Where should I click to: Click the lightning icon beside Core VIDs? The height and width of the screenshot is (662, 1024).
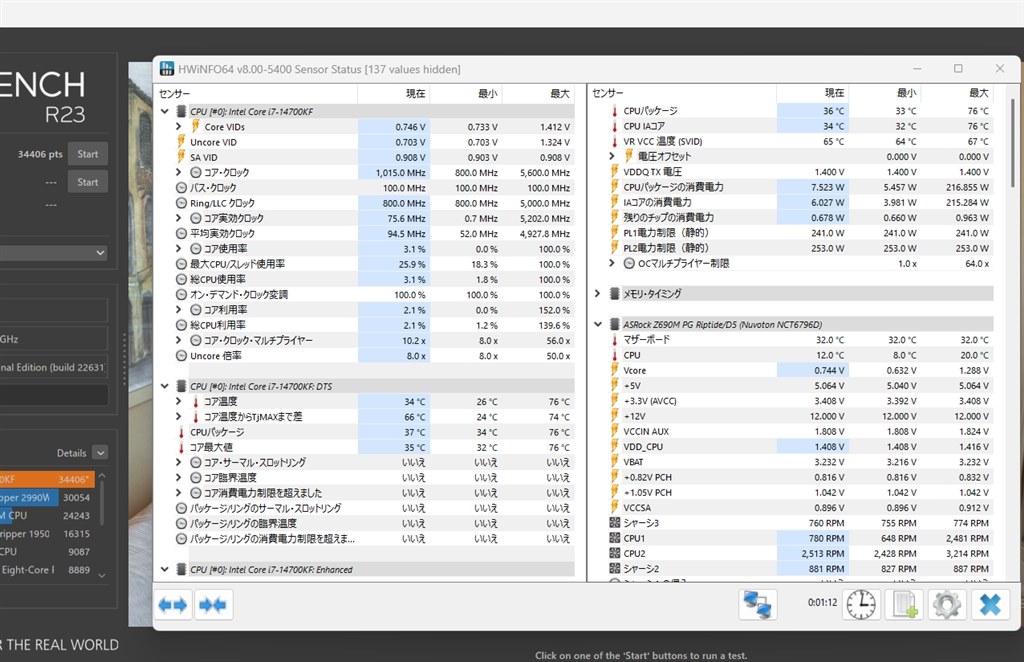(195, 127)
